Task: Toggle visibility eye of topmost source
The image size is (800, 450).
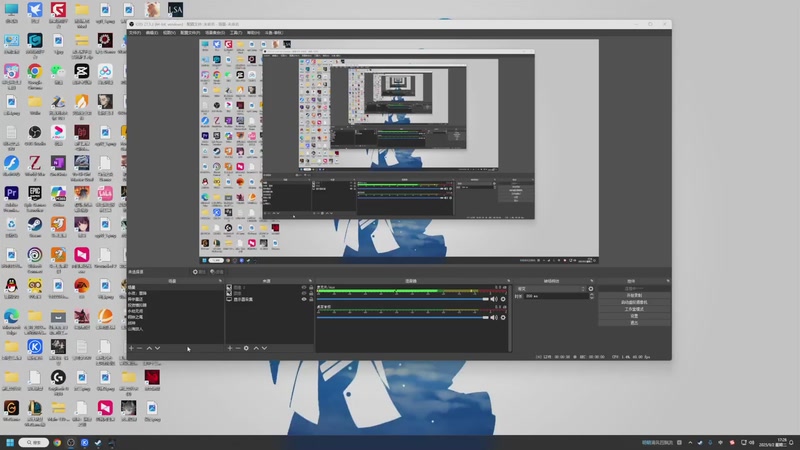Action: coord(304,287)
